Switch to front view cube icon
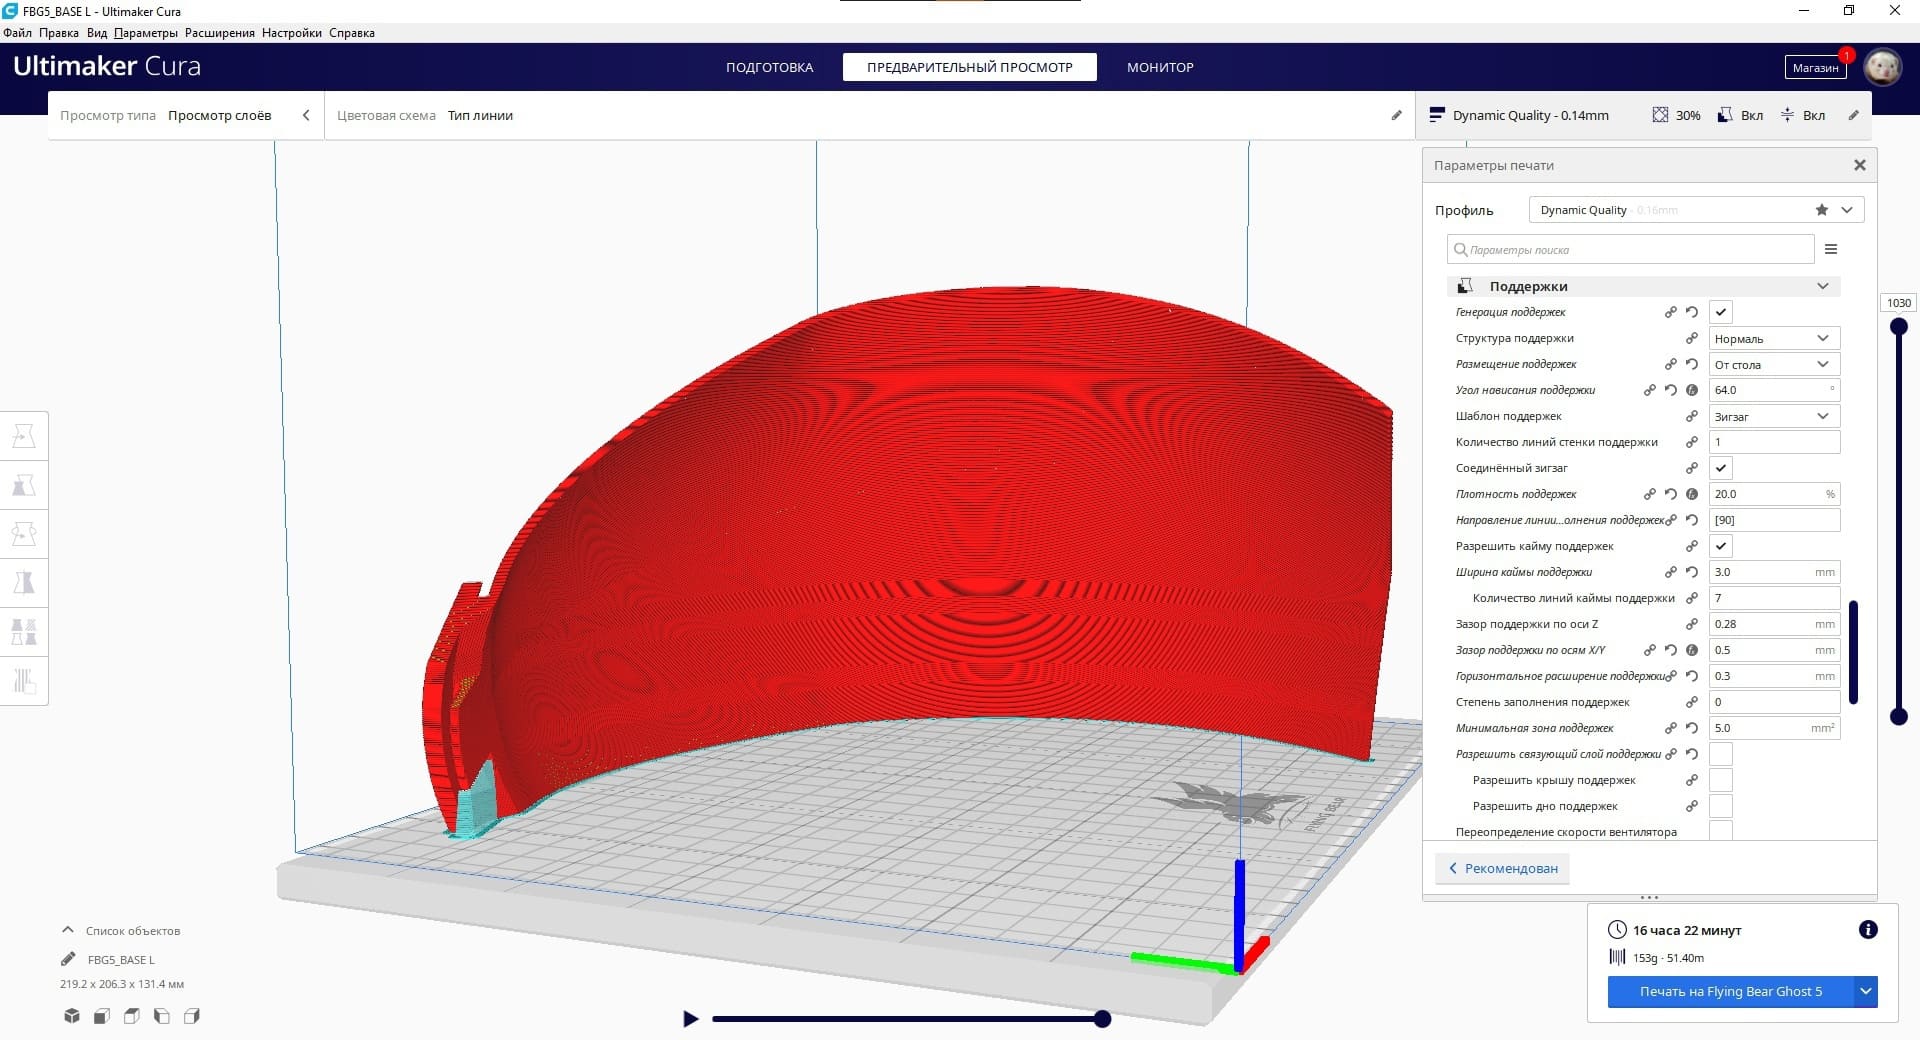This screenshot has width=1920, height=1040. [x=102, y=1016]
